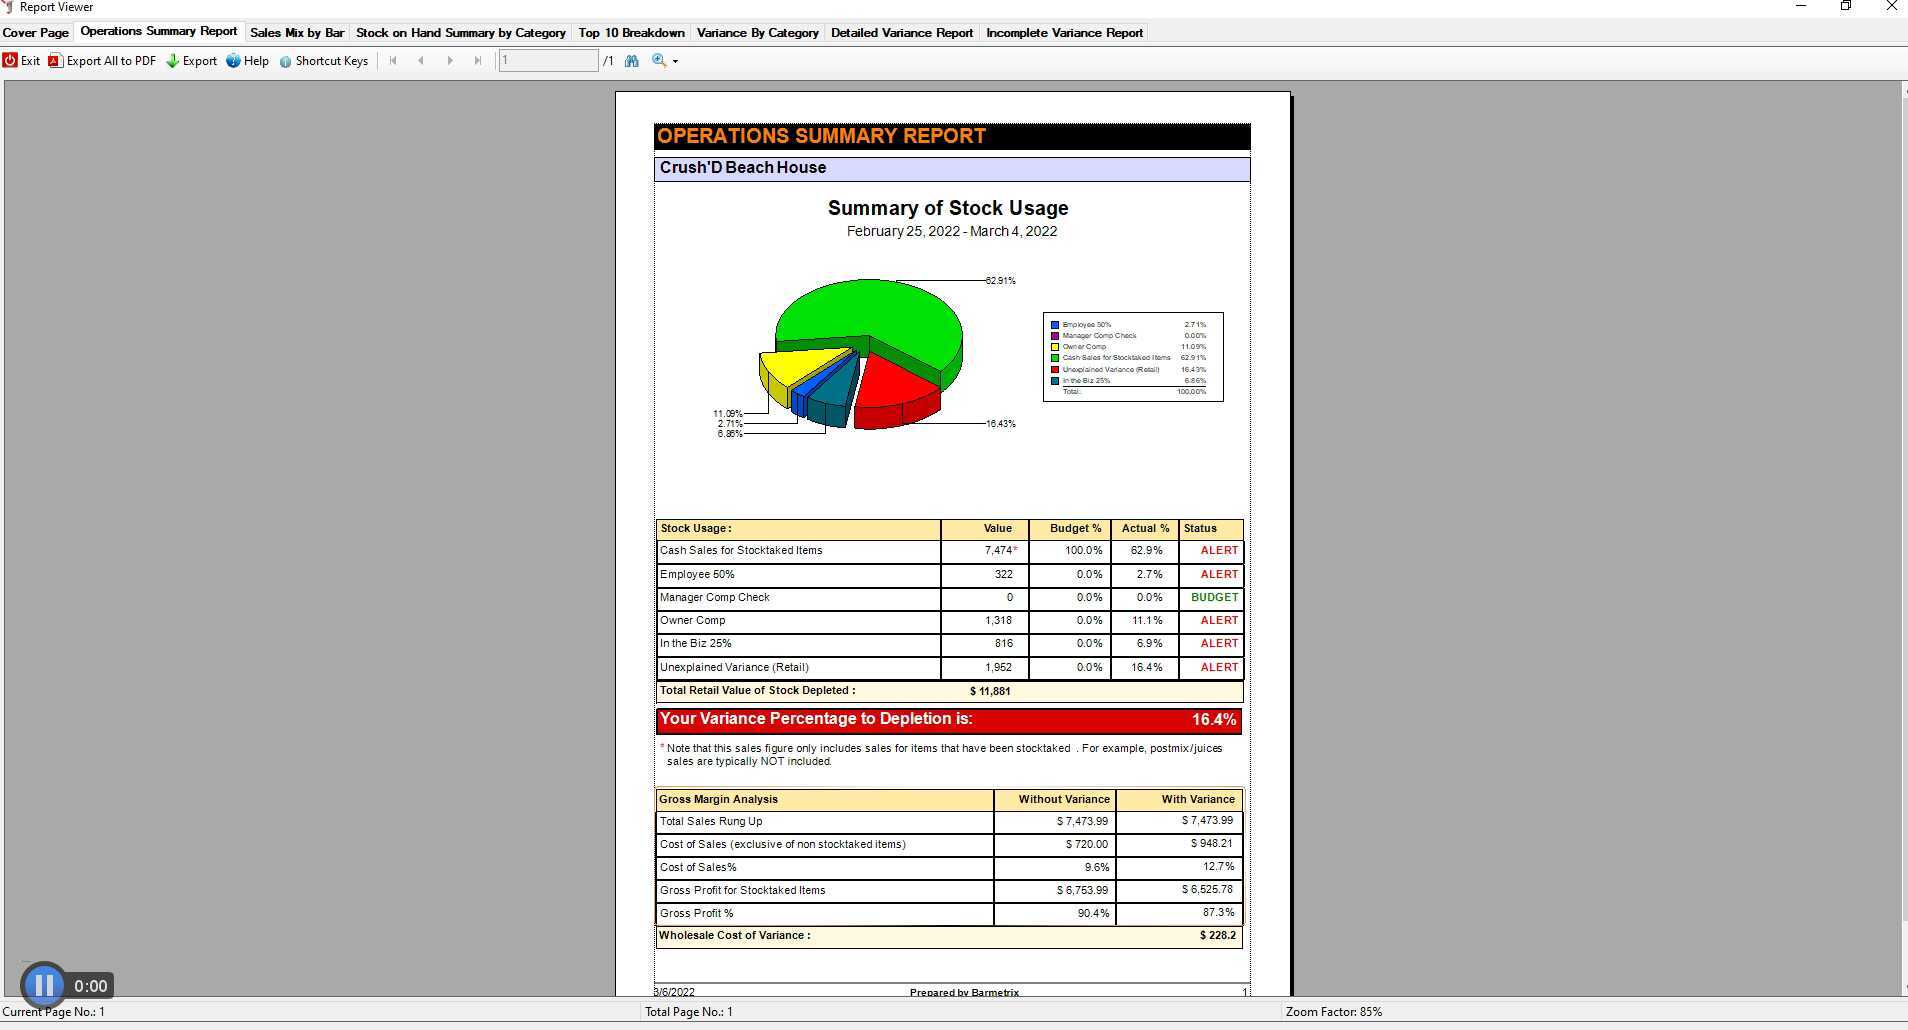The width and height of the screenshot is (1908, 1030).
Task: Click the 'Zoom Factor: 85%' status entry
Action: click(1334, 1012)
